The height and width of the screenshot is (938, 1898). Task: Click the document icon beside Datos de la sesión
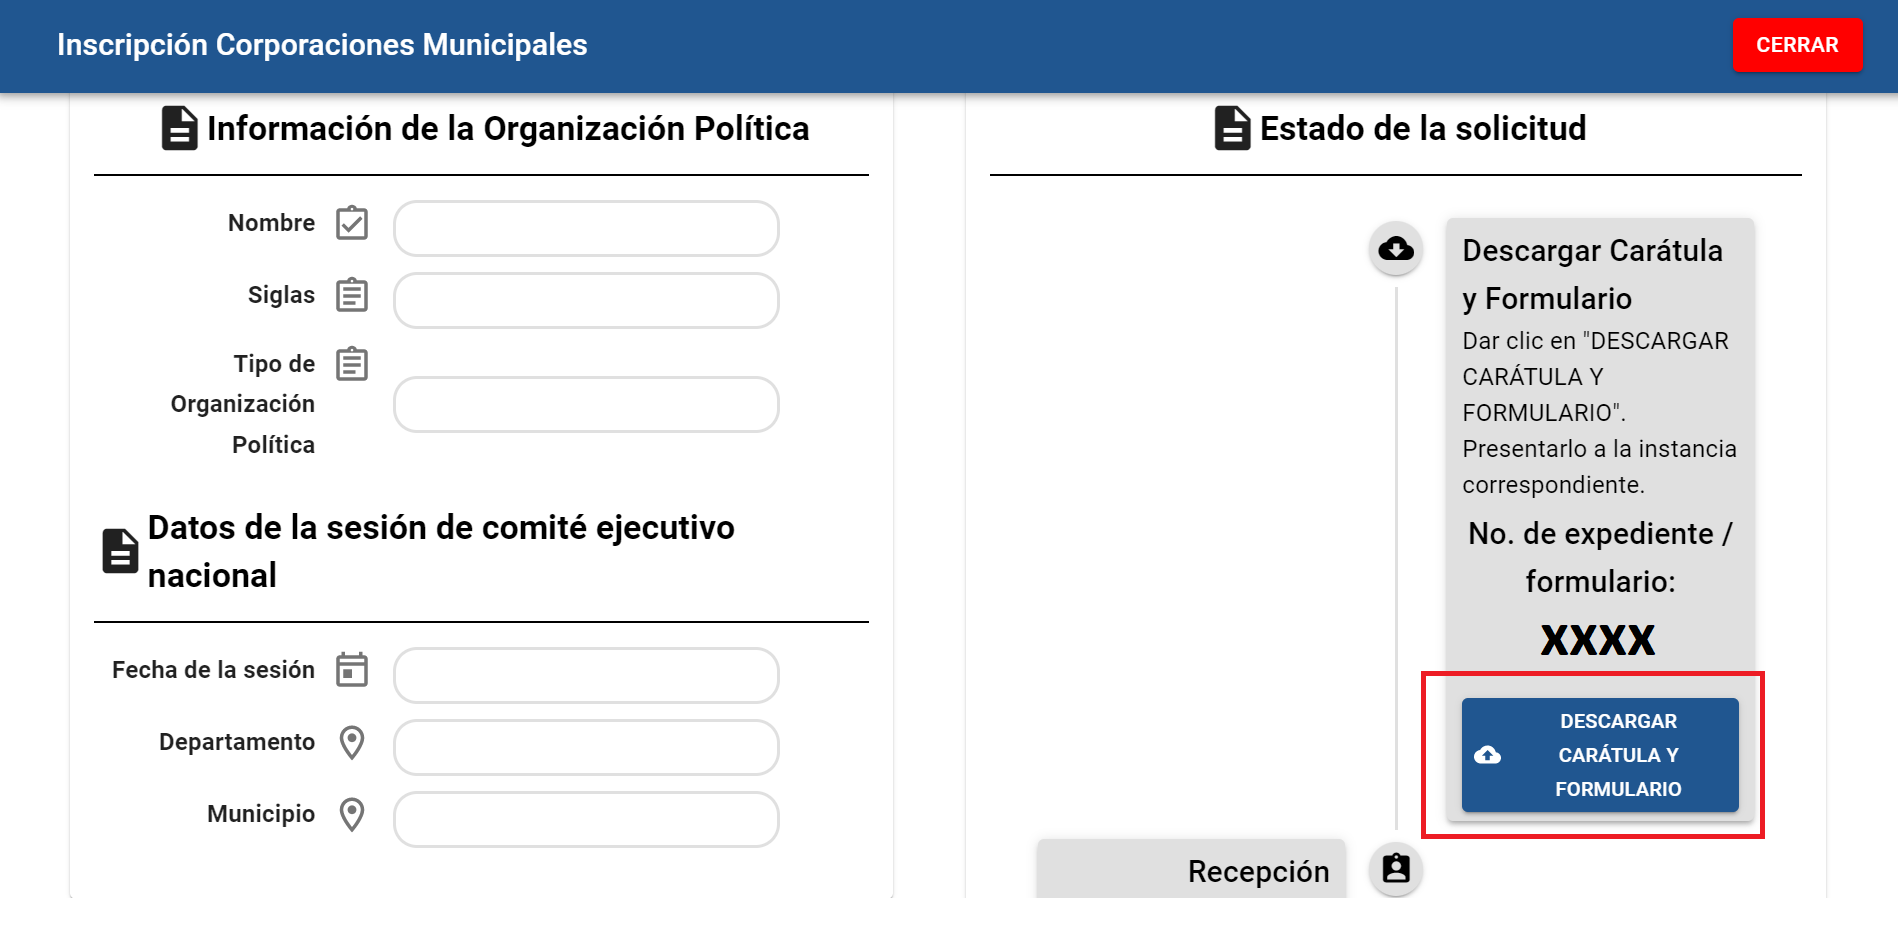click(x=120, y=551)
